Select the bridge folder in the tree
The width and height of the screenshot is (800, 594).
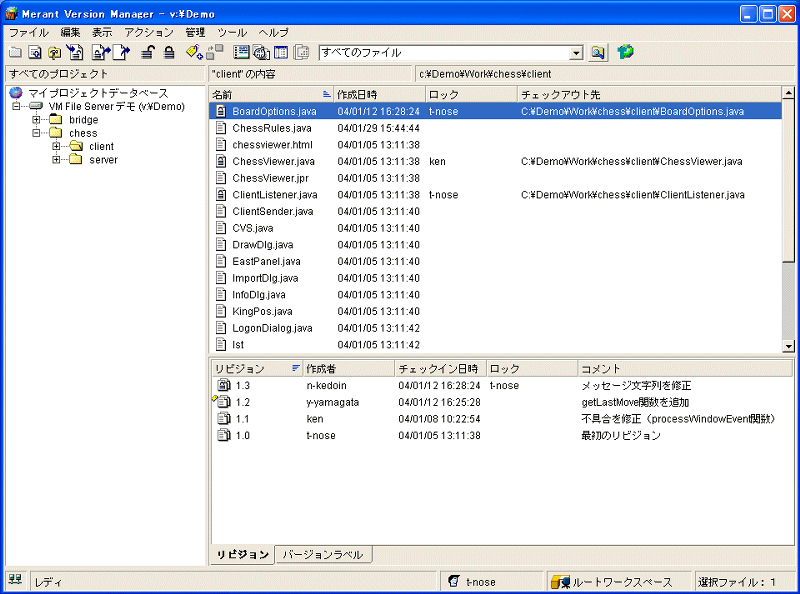point(84,120)
